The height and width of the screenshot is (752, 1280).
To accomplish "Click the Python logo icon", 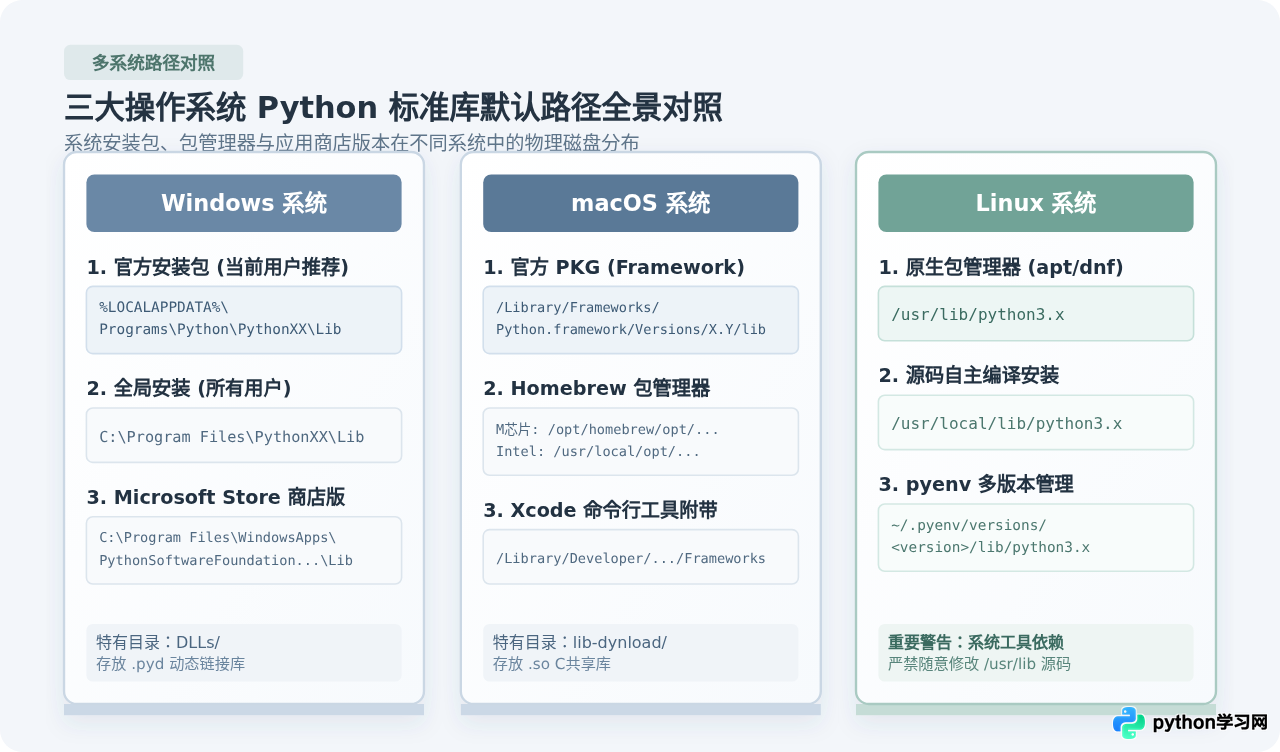I will pos(1129,723).
